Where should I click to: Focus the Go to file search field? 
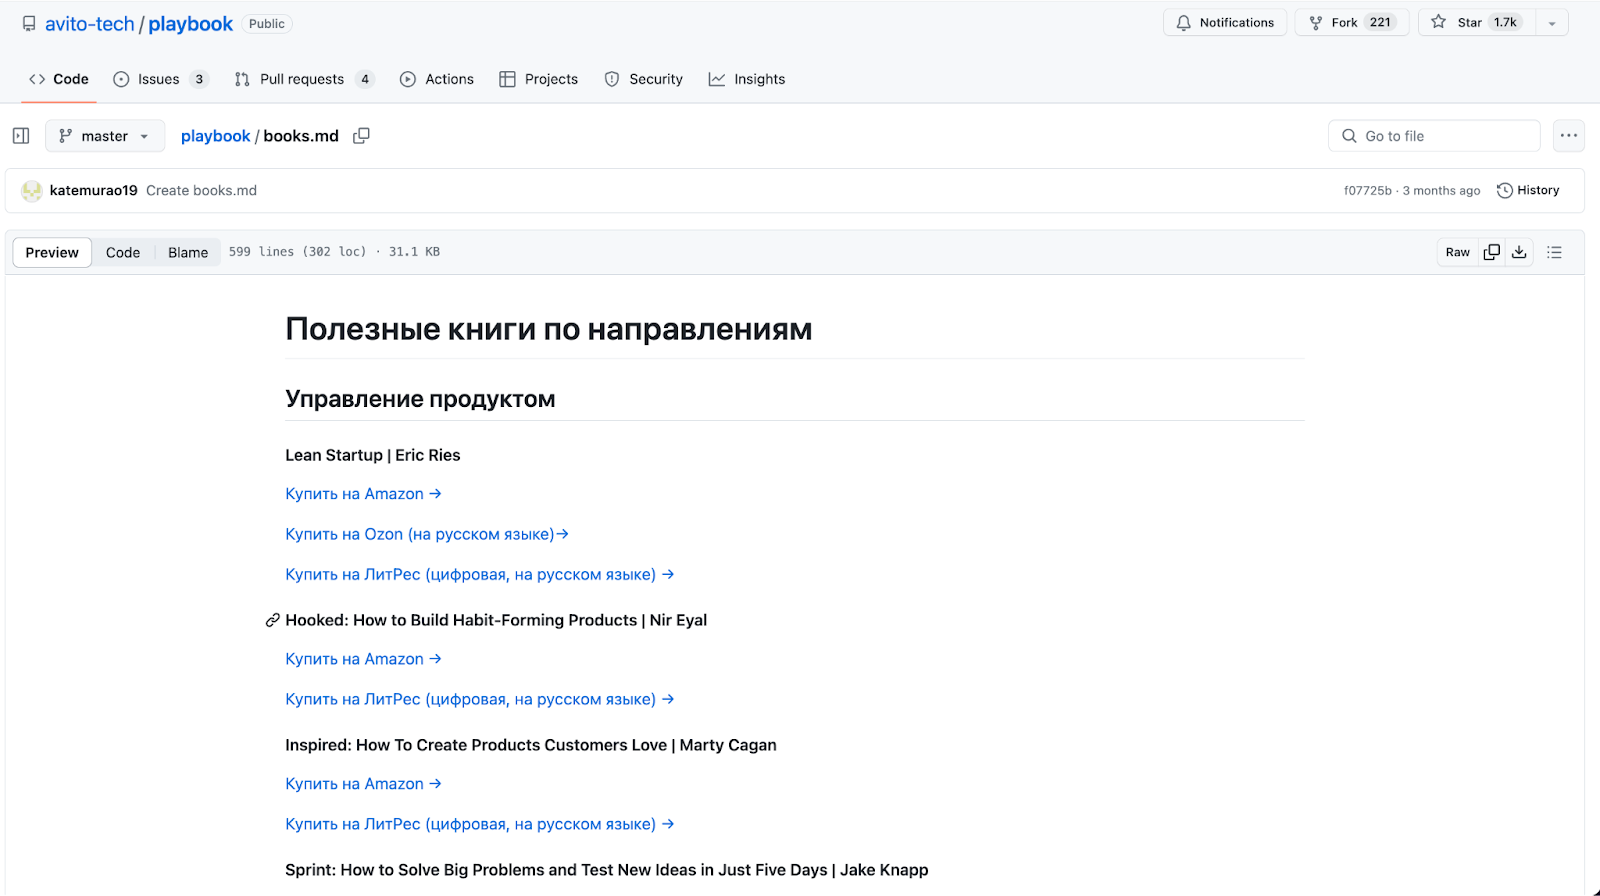[1434, 136]
